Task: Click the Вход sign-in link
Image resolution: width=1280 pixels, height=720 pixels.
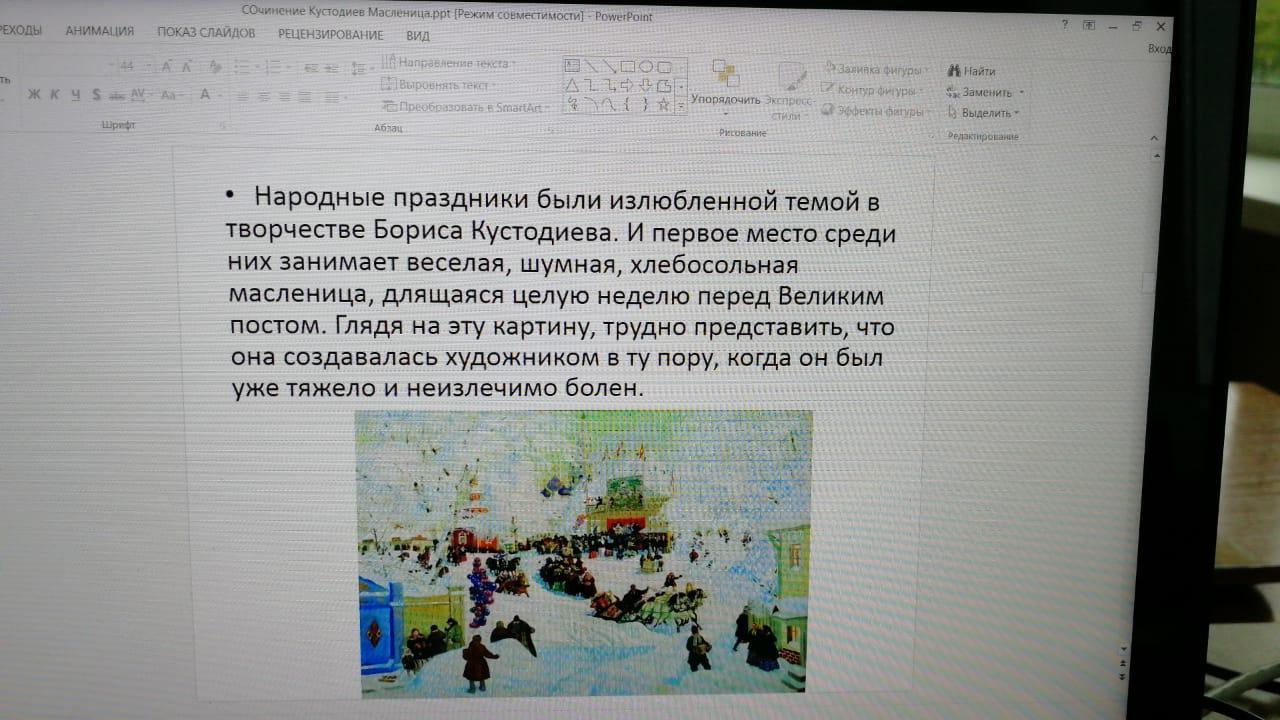Action: [x=1160, y=48]
